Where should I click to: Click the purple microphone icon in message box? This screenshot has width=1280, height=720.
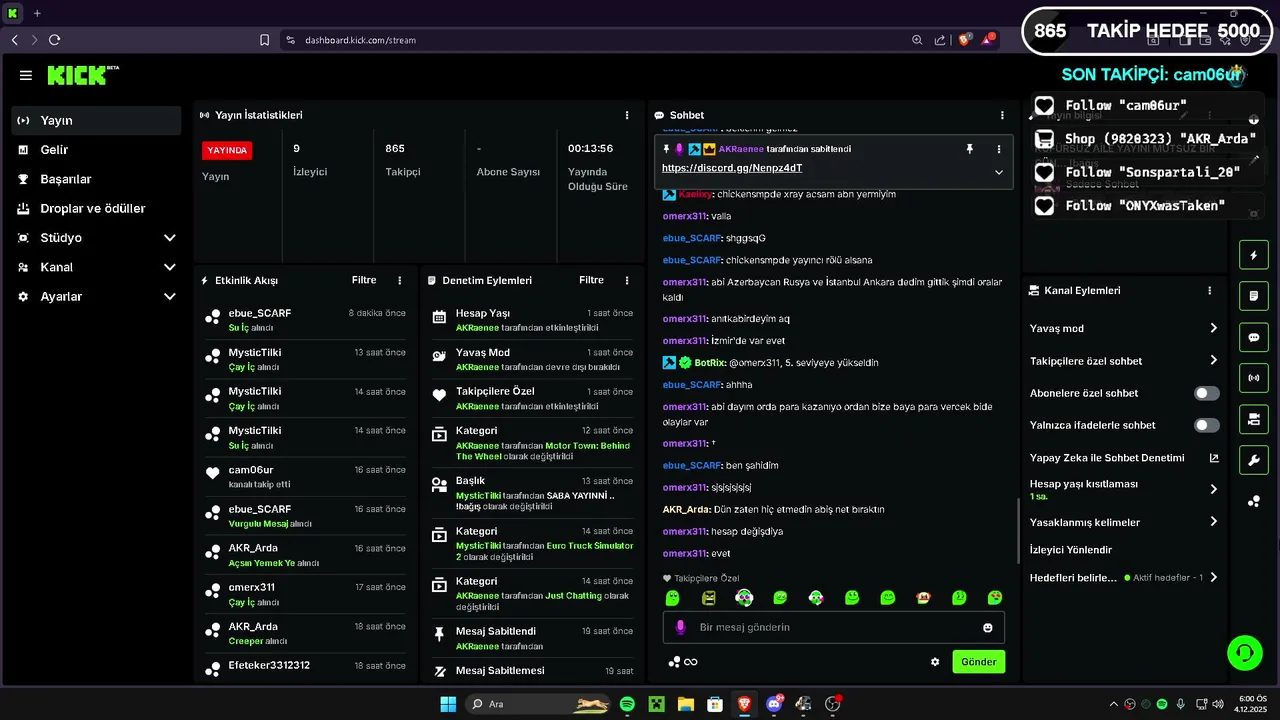pos(680,627)
